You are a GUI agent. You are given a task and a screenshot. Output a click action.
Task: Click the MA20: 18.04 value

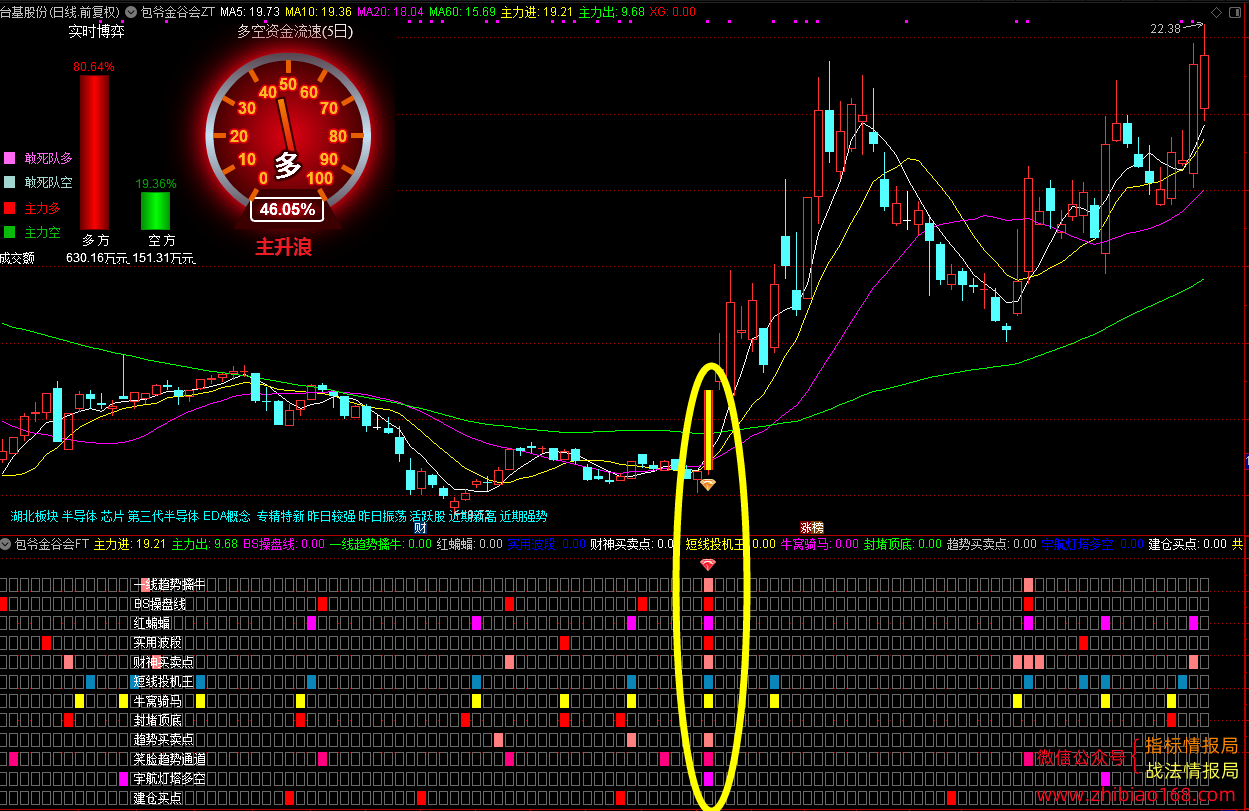pos(390,12)
